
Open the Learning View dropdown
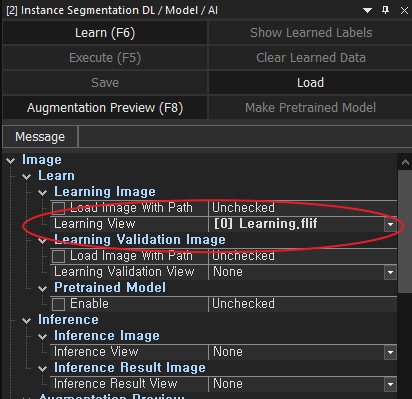coord(390,224)
